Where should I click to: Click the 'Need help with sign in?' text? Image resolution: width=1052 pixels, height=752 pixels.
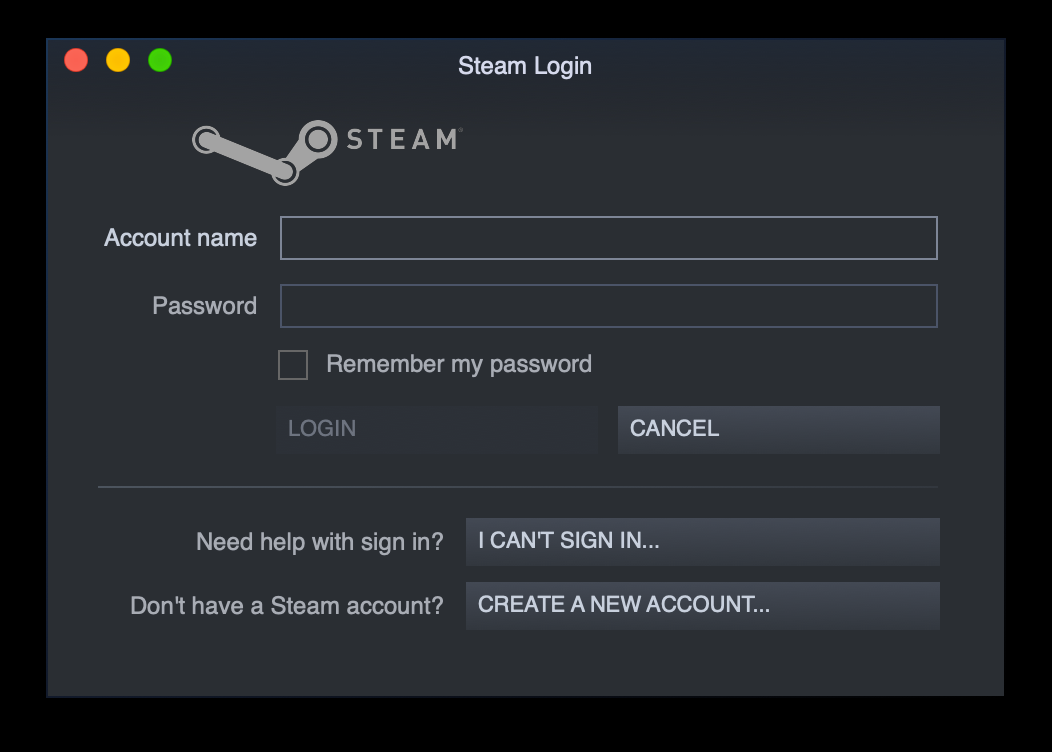(x=319, y=542)
